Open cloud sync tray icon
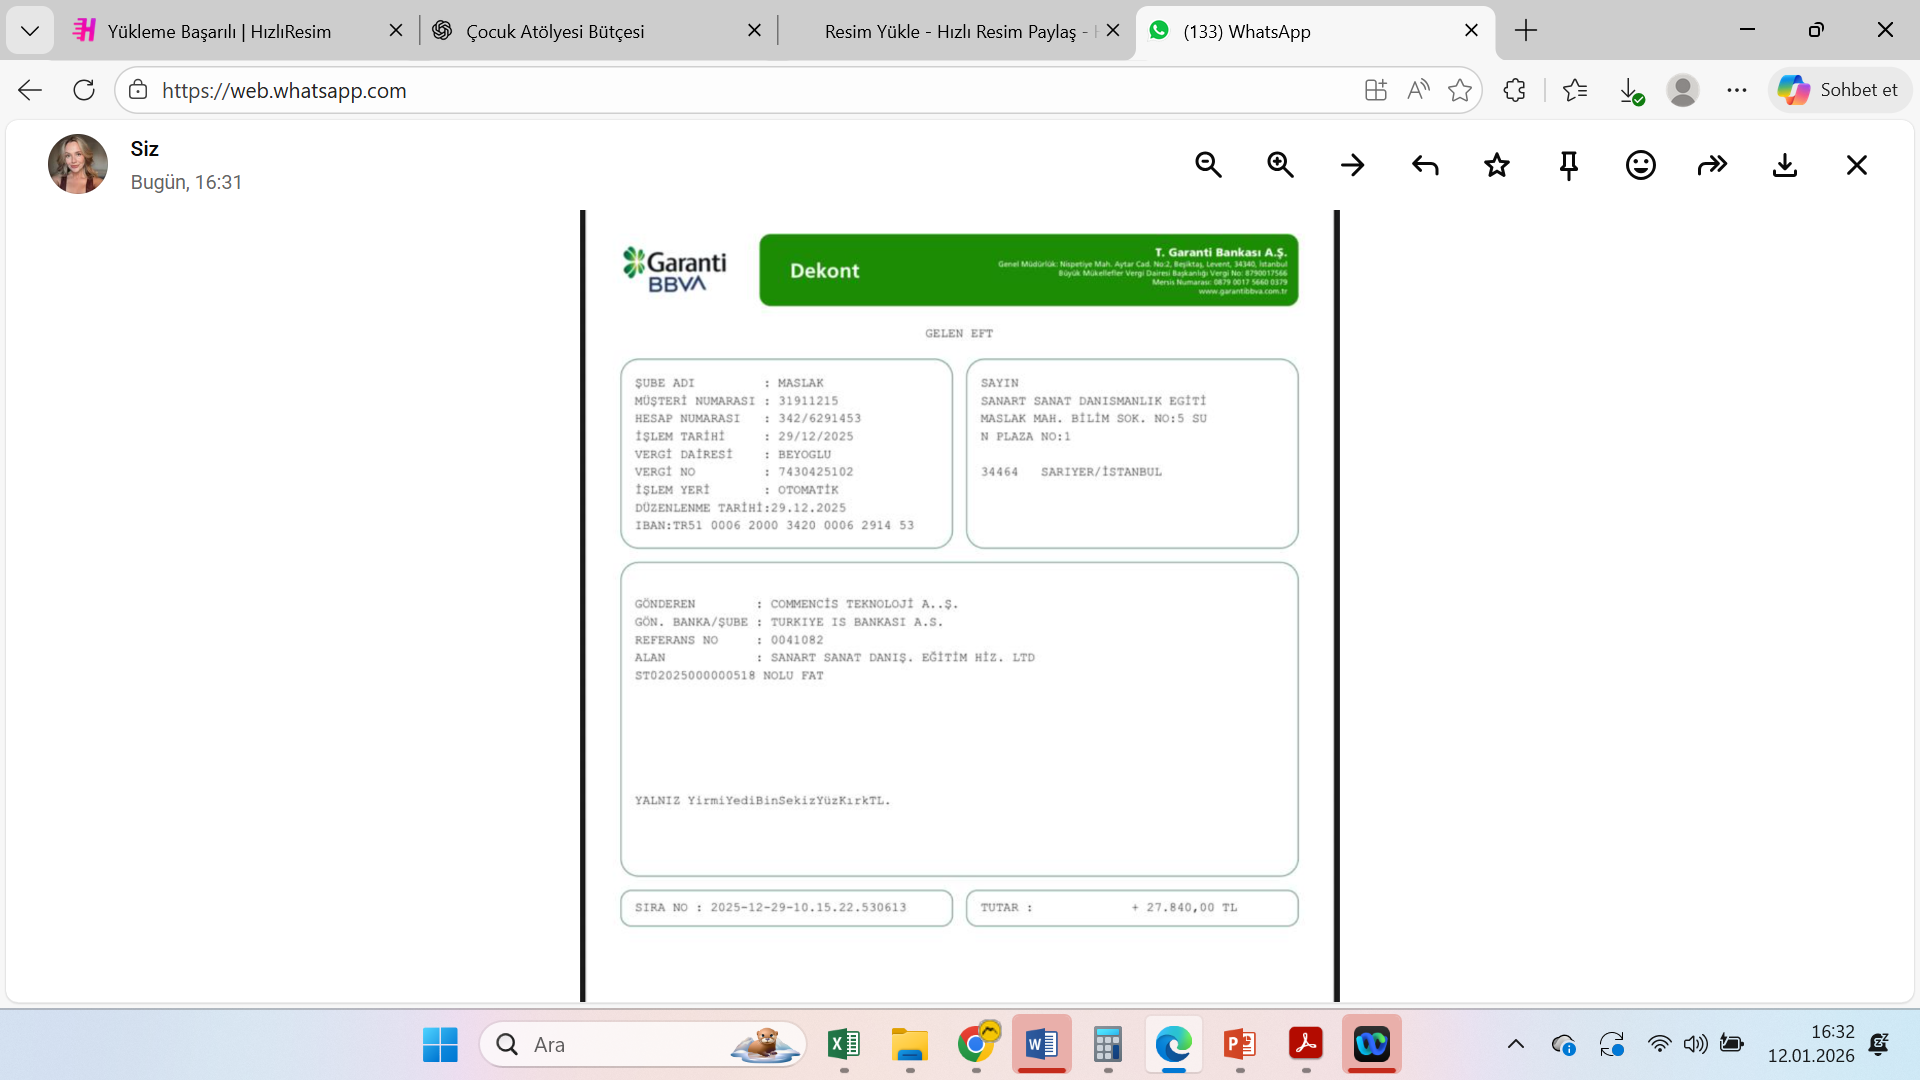The image size is (1920, 1080). click(x=1564, y=1045)
